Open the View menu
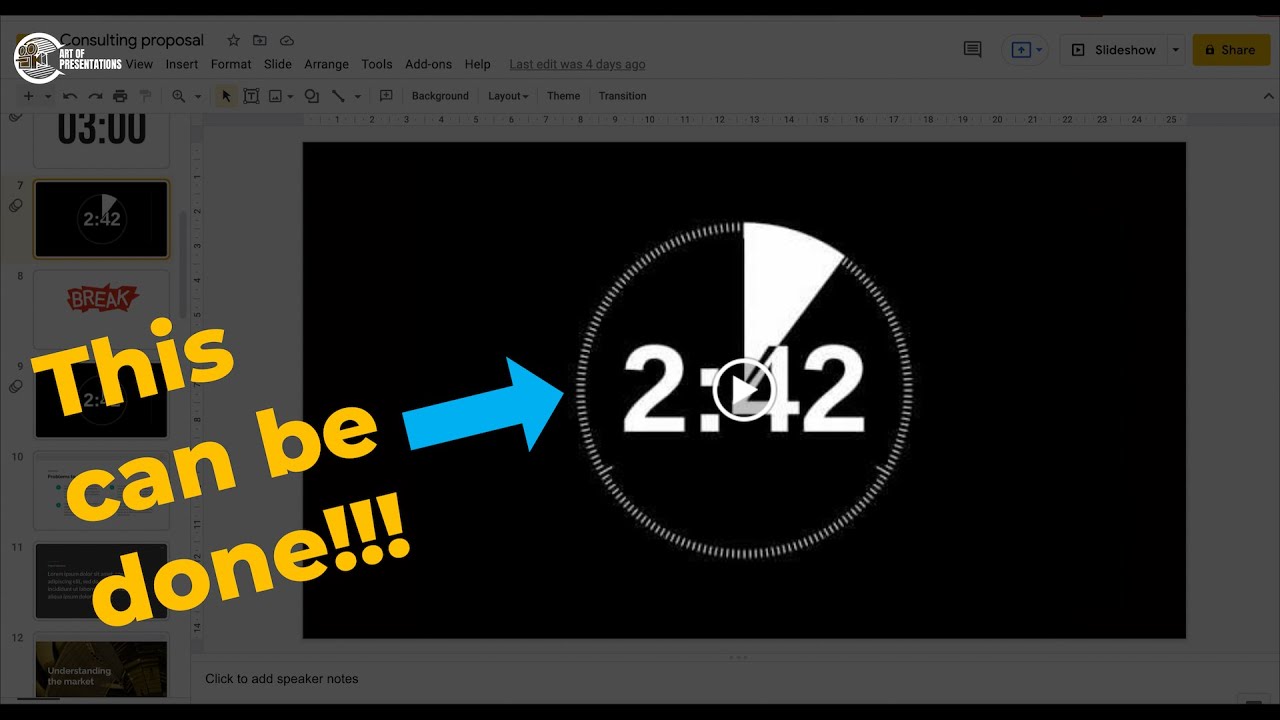The height and width of the screenshot is (720, 1280). pyautogui.click(x=139, y=64)
